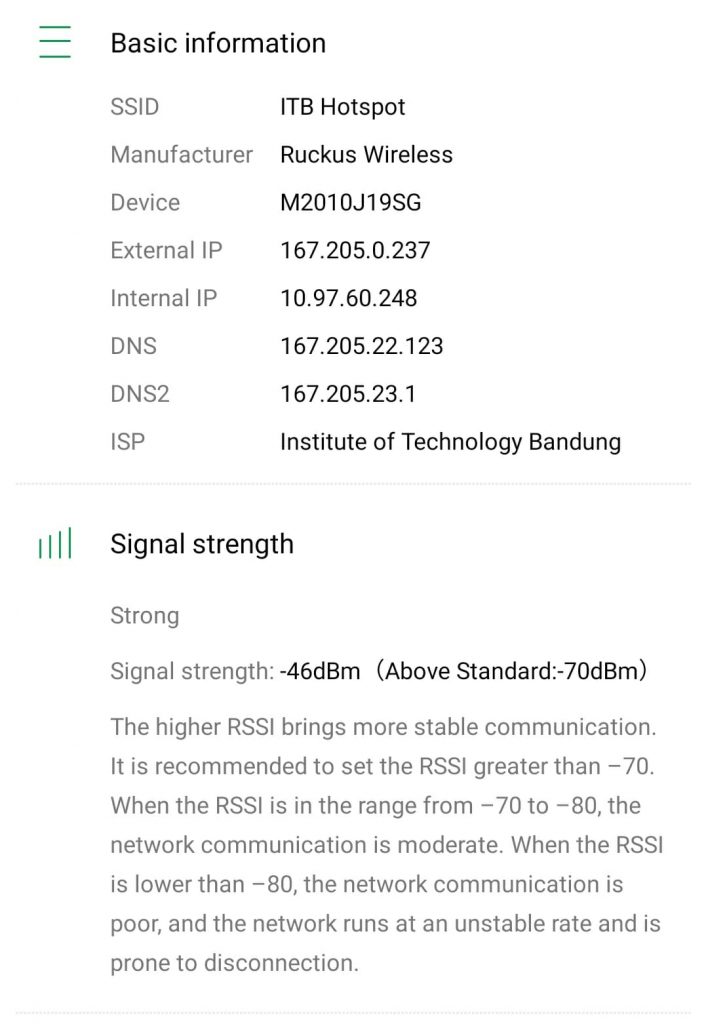Click the DNS2 address 167.205.23.1
The width and height of the screenshot is (708, 1024).
pyautogui.click(x=347, y=394)
